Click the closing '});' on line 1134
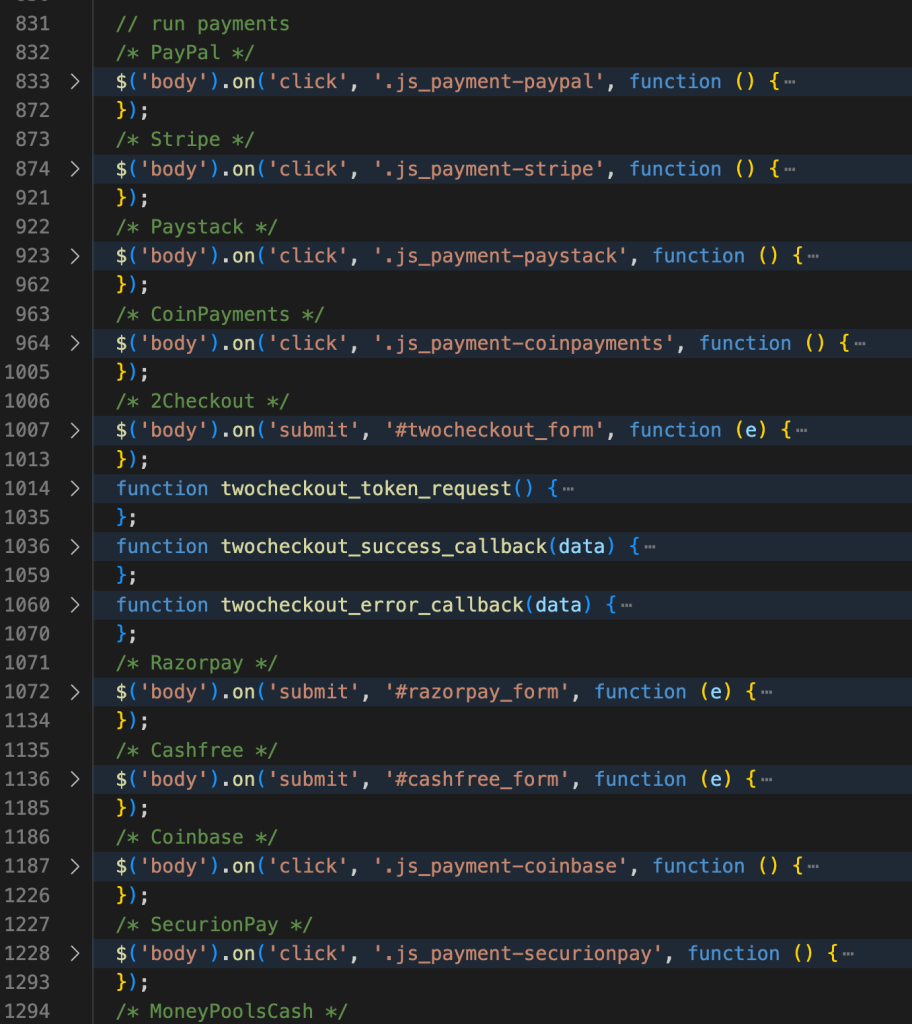Image resolution: width=912 pixels, height=1024 pixels. coord(133,721)
